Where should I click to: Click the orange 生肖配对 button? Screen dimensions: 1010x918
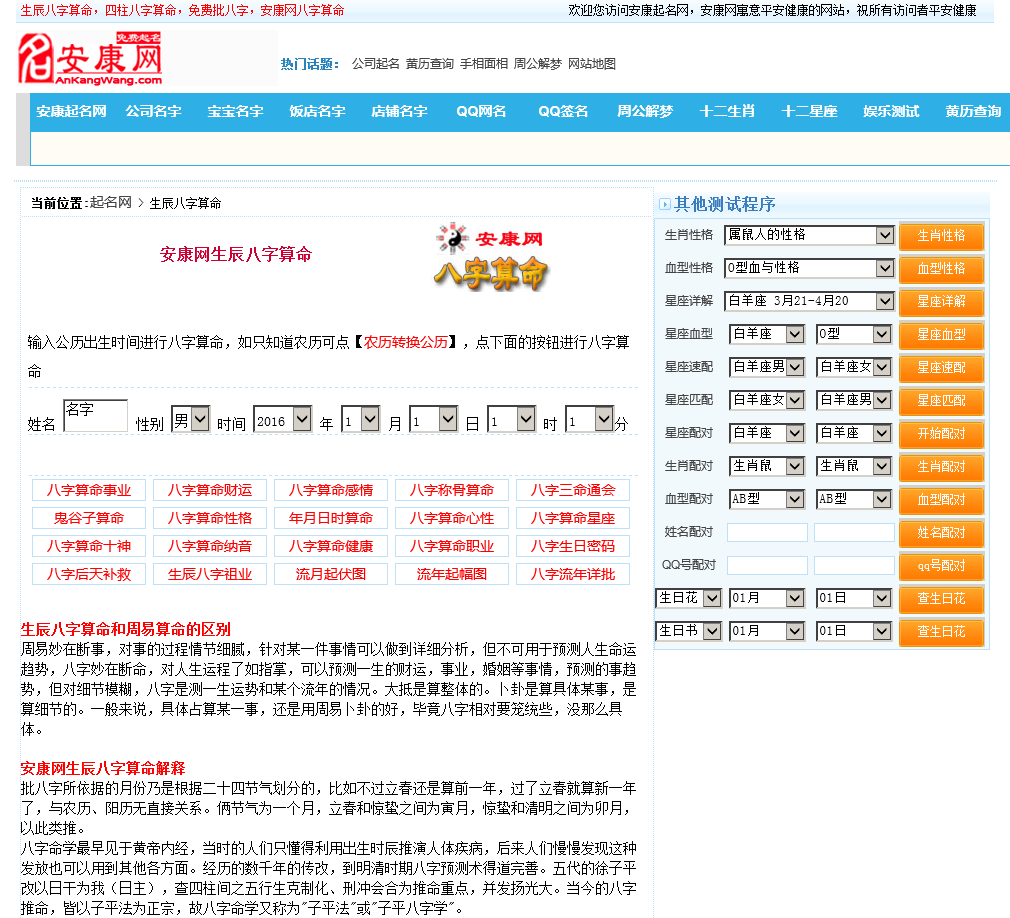point(942,467)
